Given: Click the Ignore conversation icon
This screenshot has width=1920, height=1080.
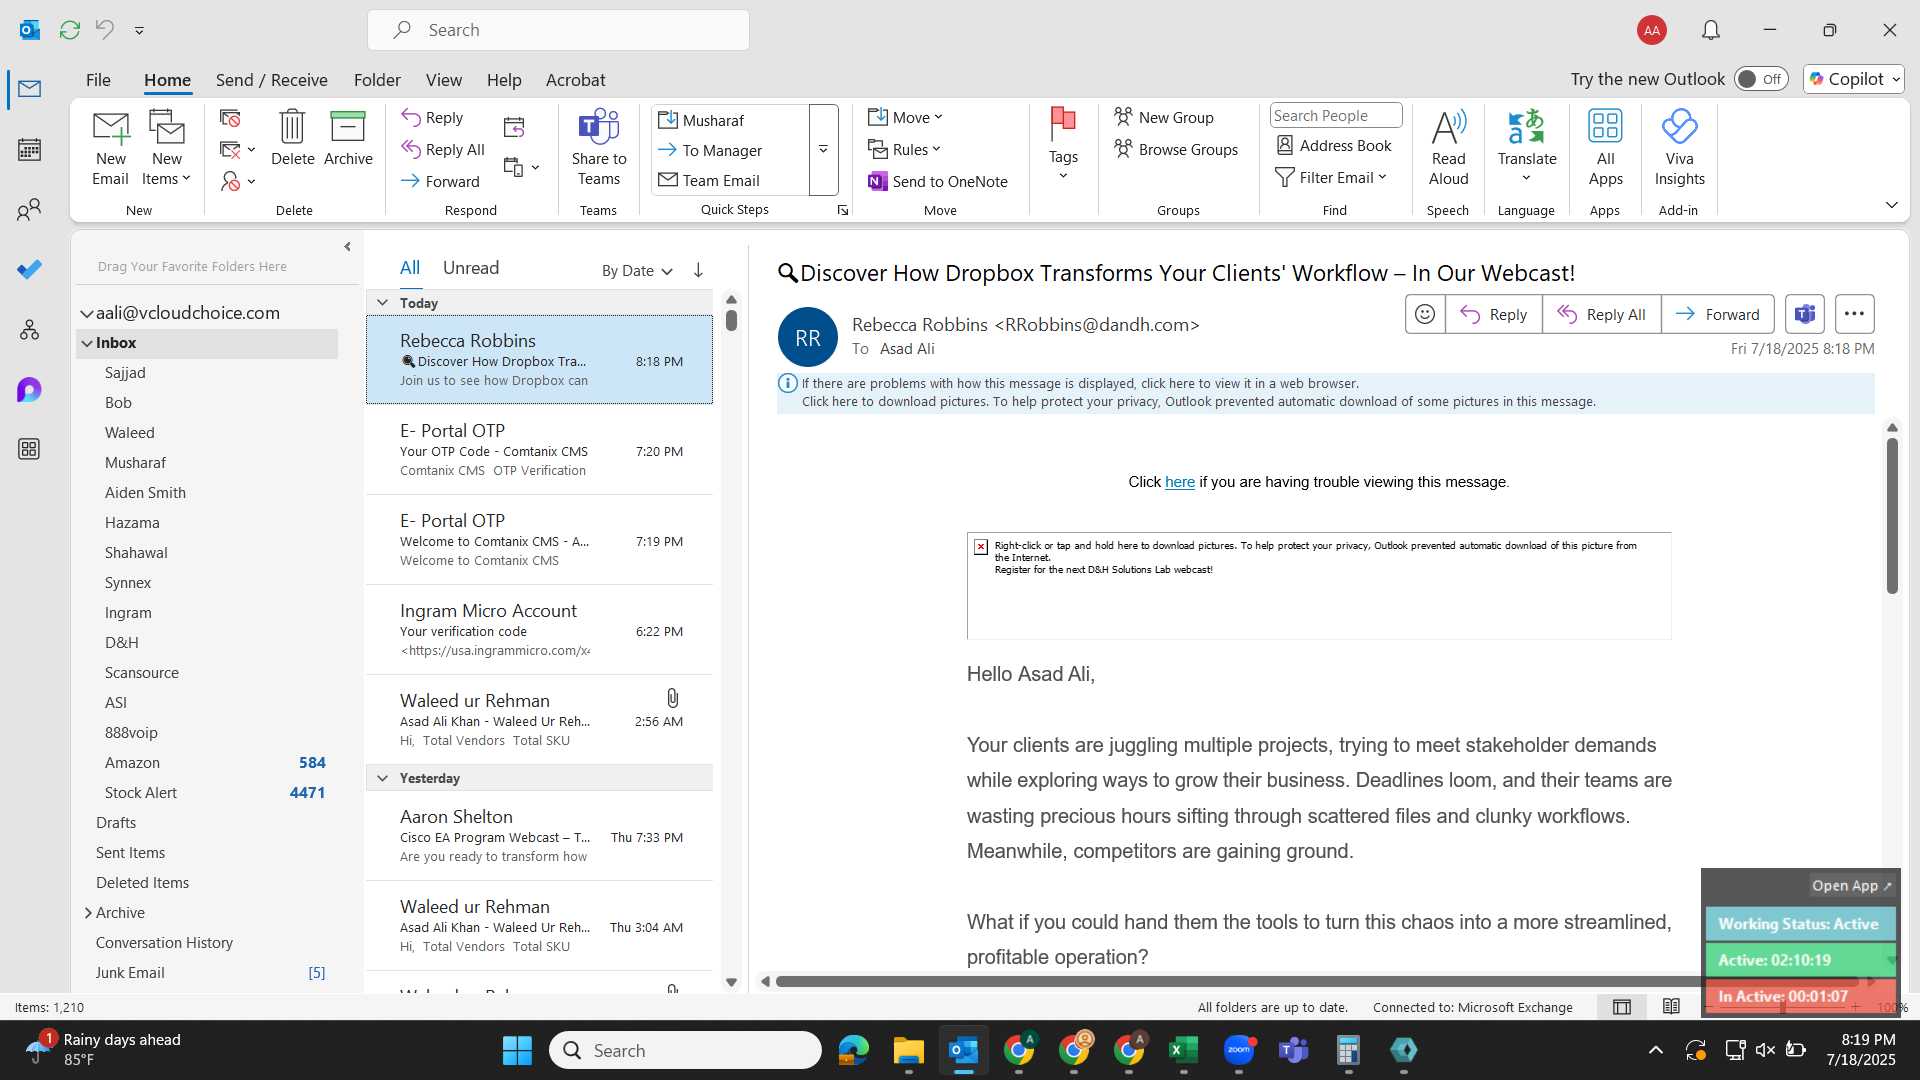Looking at the screenshot, I should coord(231,119).
